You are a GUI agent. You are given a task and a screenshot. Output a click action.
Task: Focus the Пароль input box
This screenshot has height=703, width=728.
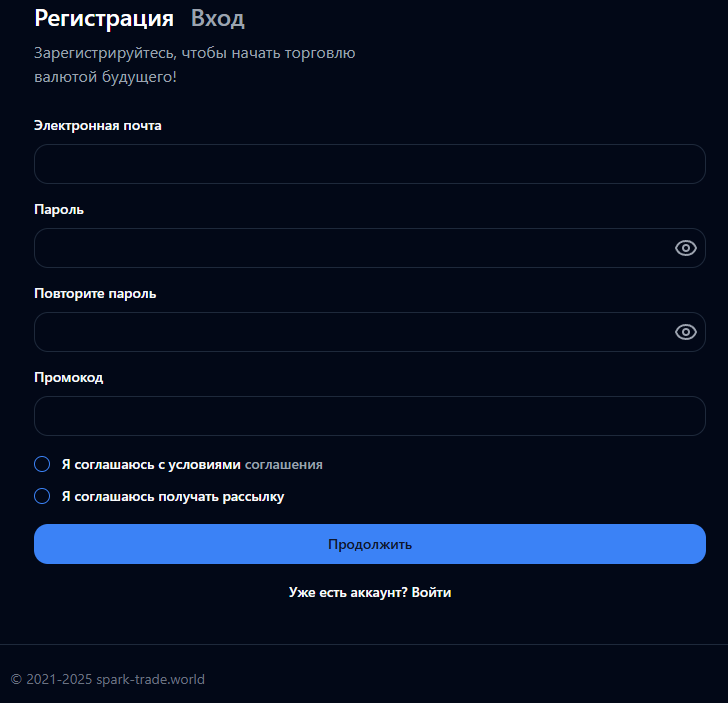350,248
